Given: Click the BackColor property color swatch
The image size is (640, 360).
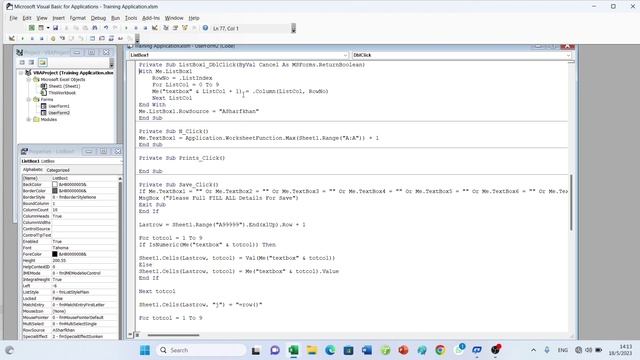Looking at the screenshot, I should point(55,184).
